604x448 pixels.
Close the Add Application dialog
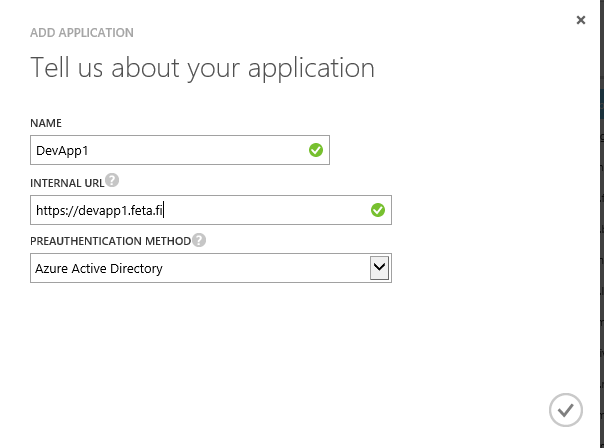581,20
